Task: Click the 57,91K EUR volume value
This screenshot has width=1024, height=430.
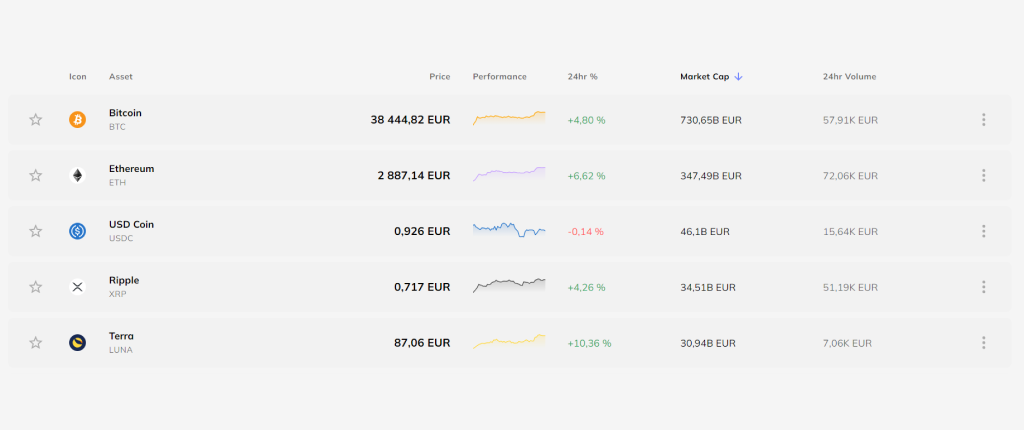Action: tap(850, 120)
